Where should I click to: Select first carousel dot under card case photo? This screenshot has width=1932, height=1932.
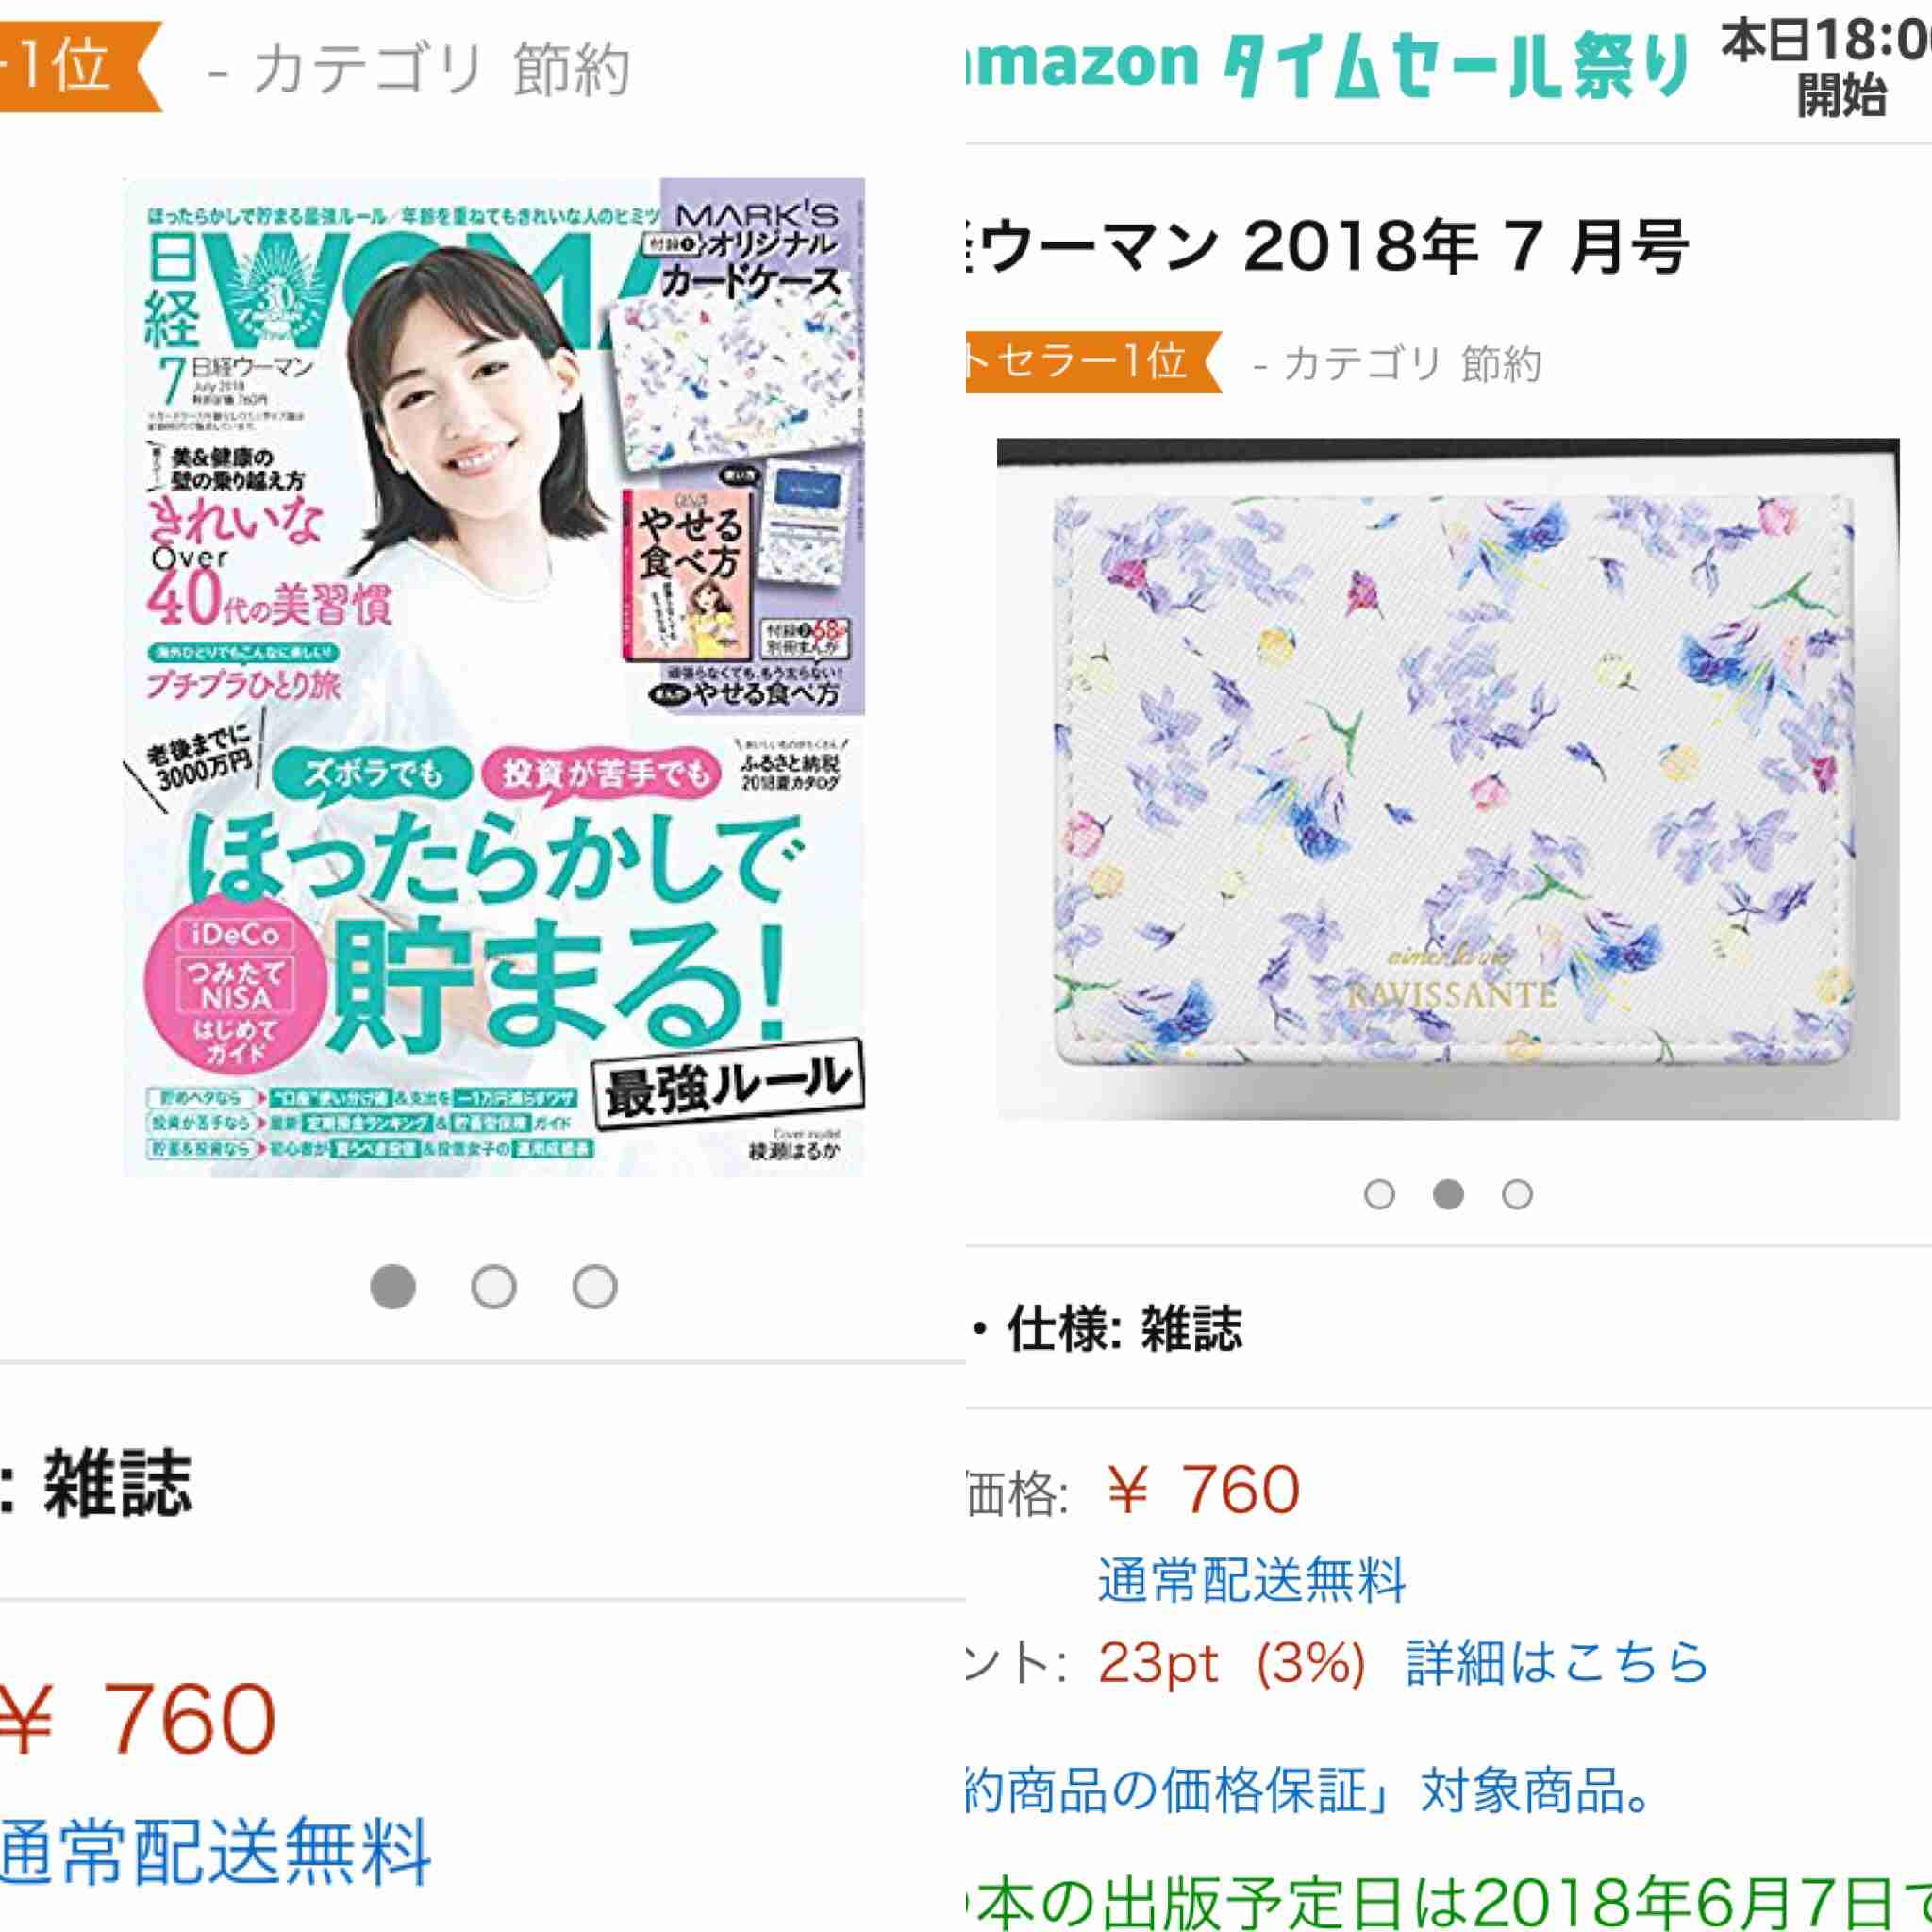click(x=1379, y=1194)
